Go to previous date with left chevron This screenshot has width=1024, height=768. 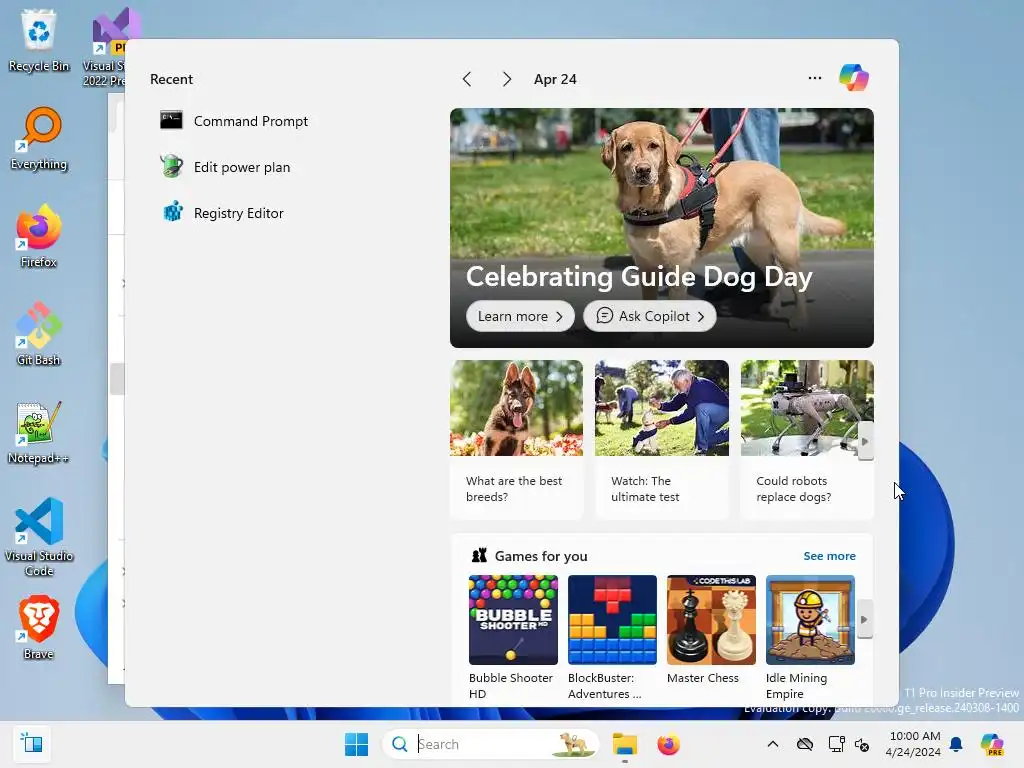466,79
